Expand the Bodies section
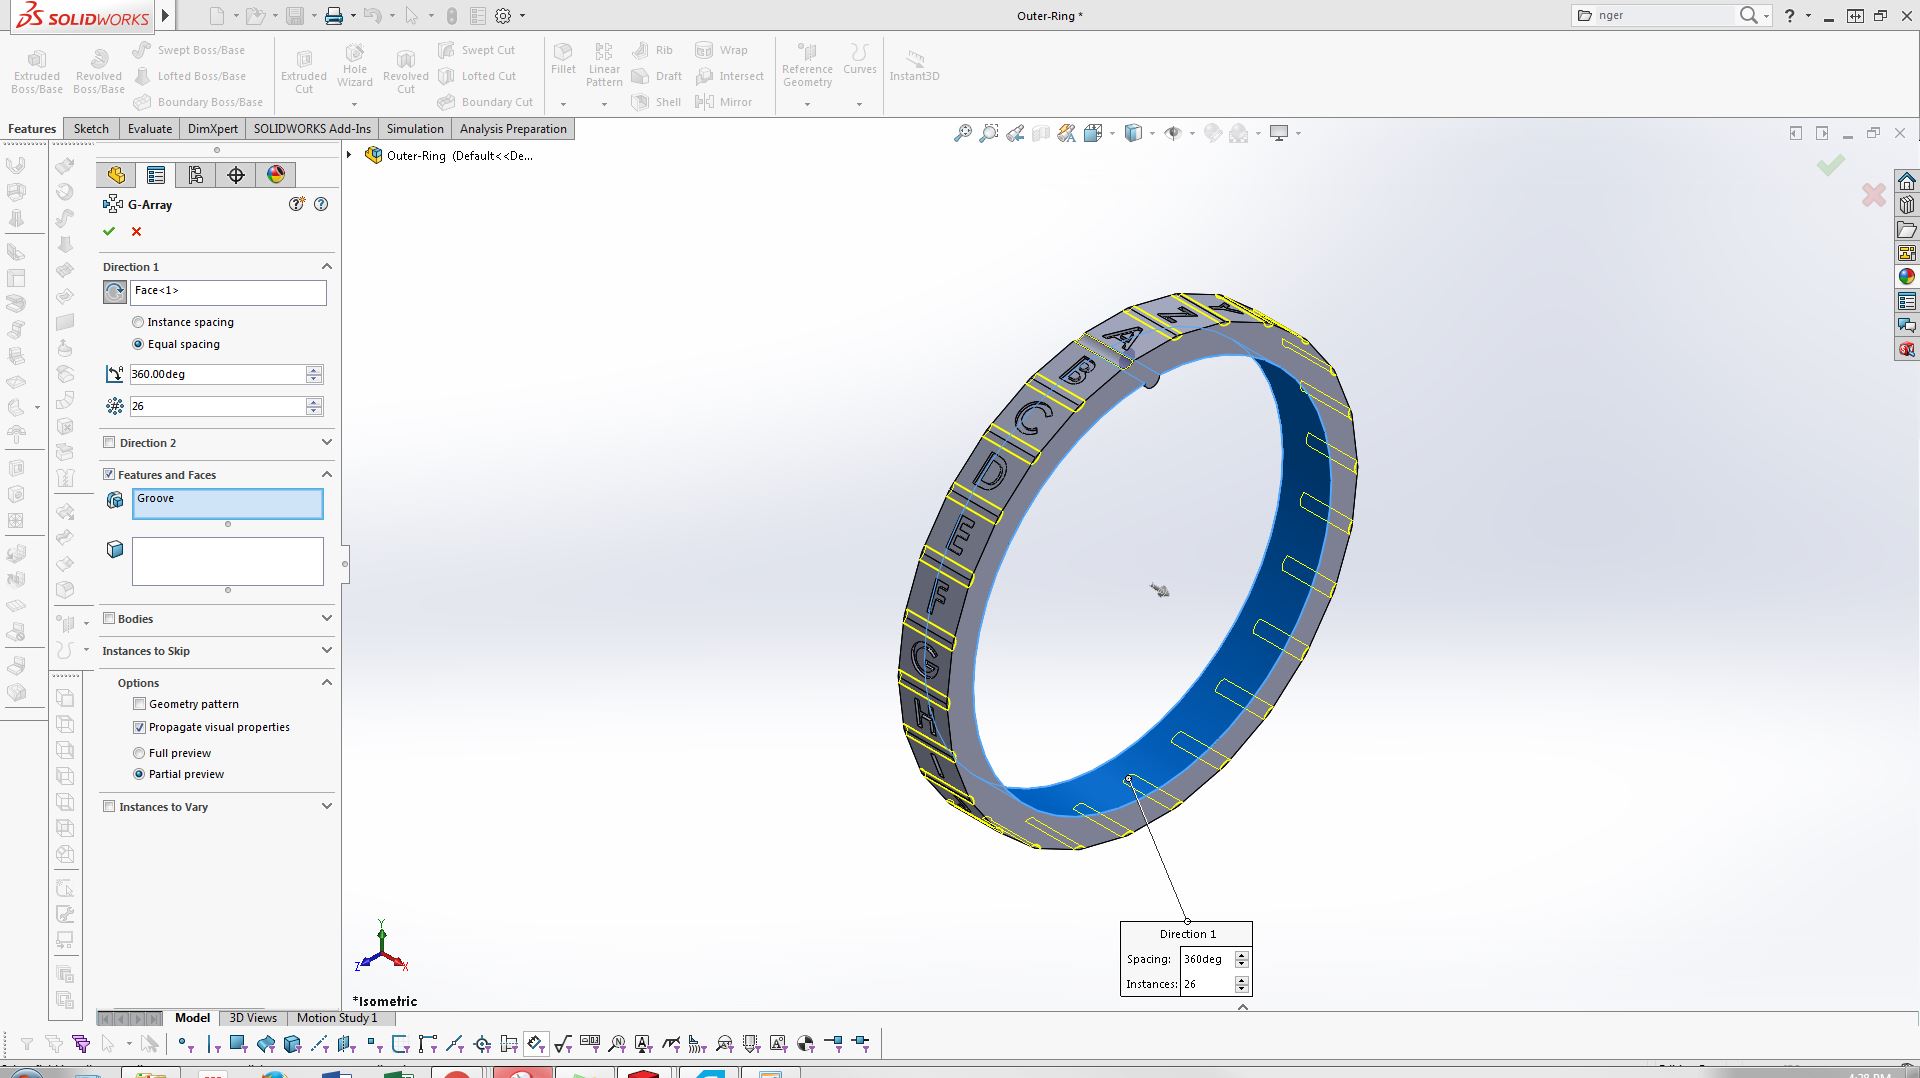This screenshot has height=1078, width=1920. [326, 618]
